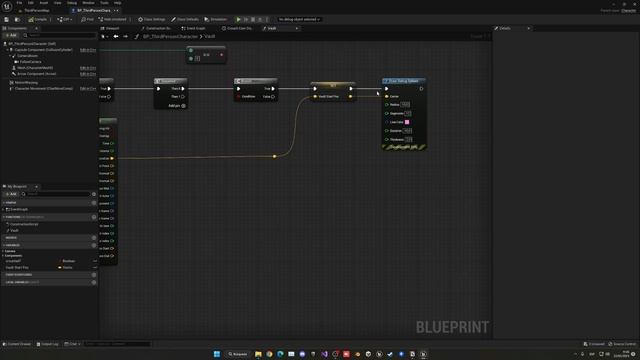Add a new variable with plus icon

(x=94, y=245)
